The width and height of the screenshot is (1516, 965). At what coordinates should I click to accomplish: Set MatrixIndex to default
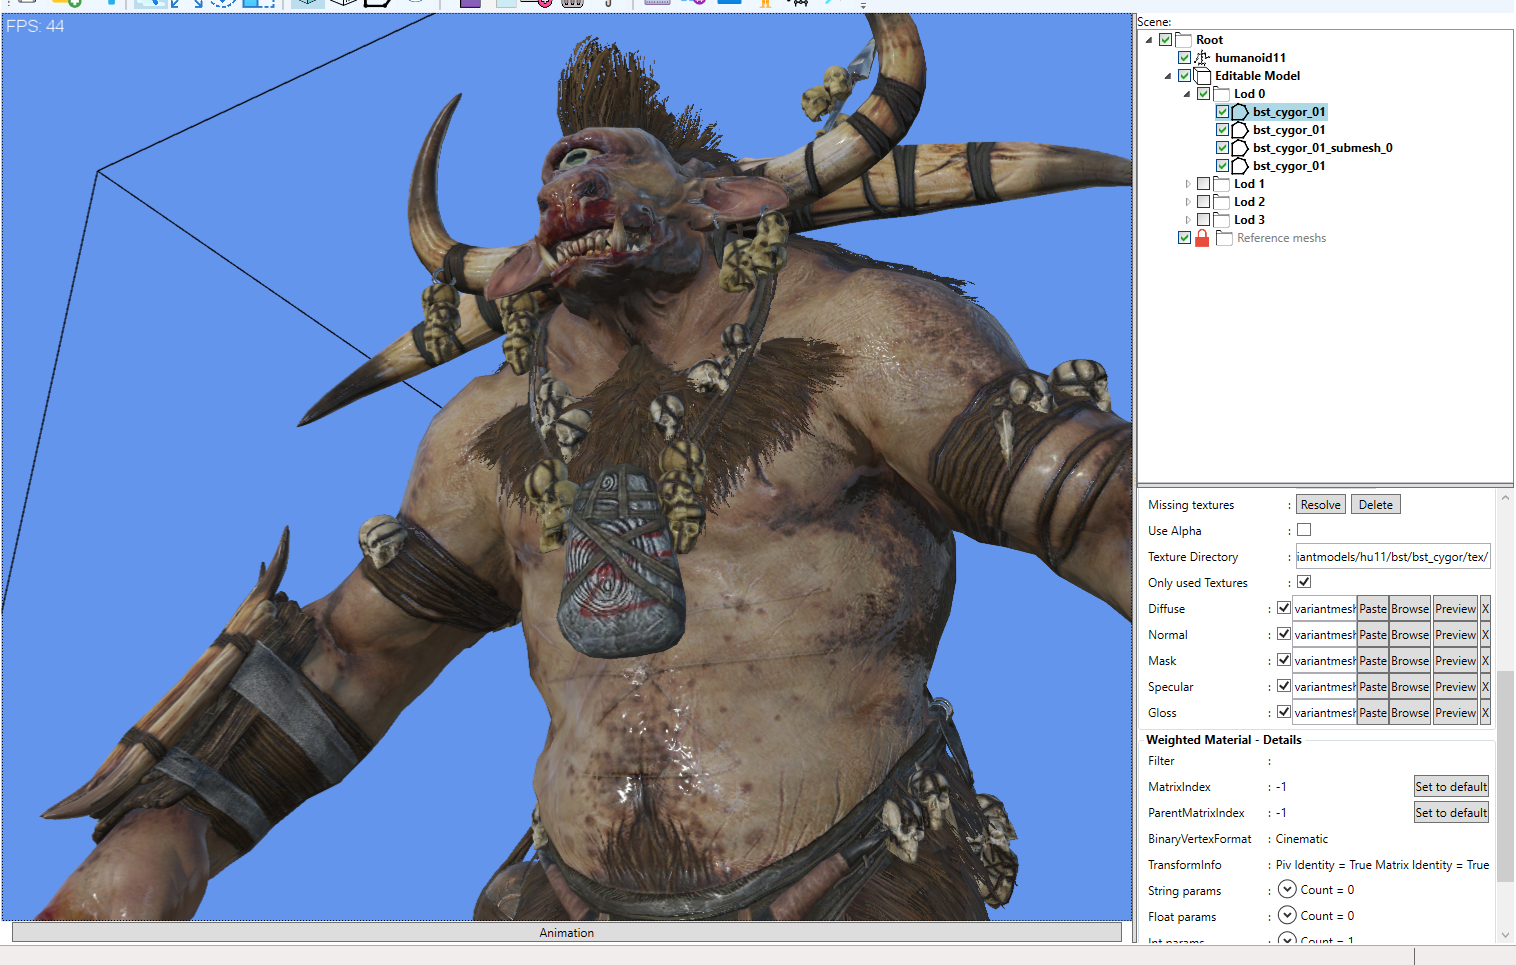click(1451, 787)
